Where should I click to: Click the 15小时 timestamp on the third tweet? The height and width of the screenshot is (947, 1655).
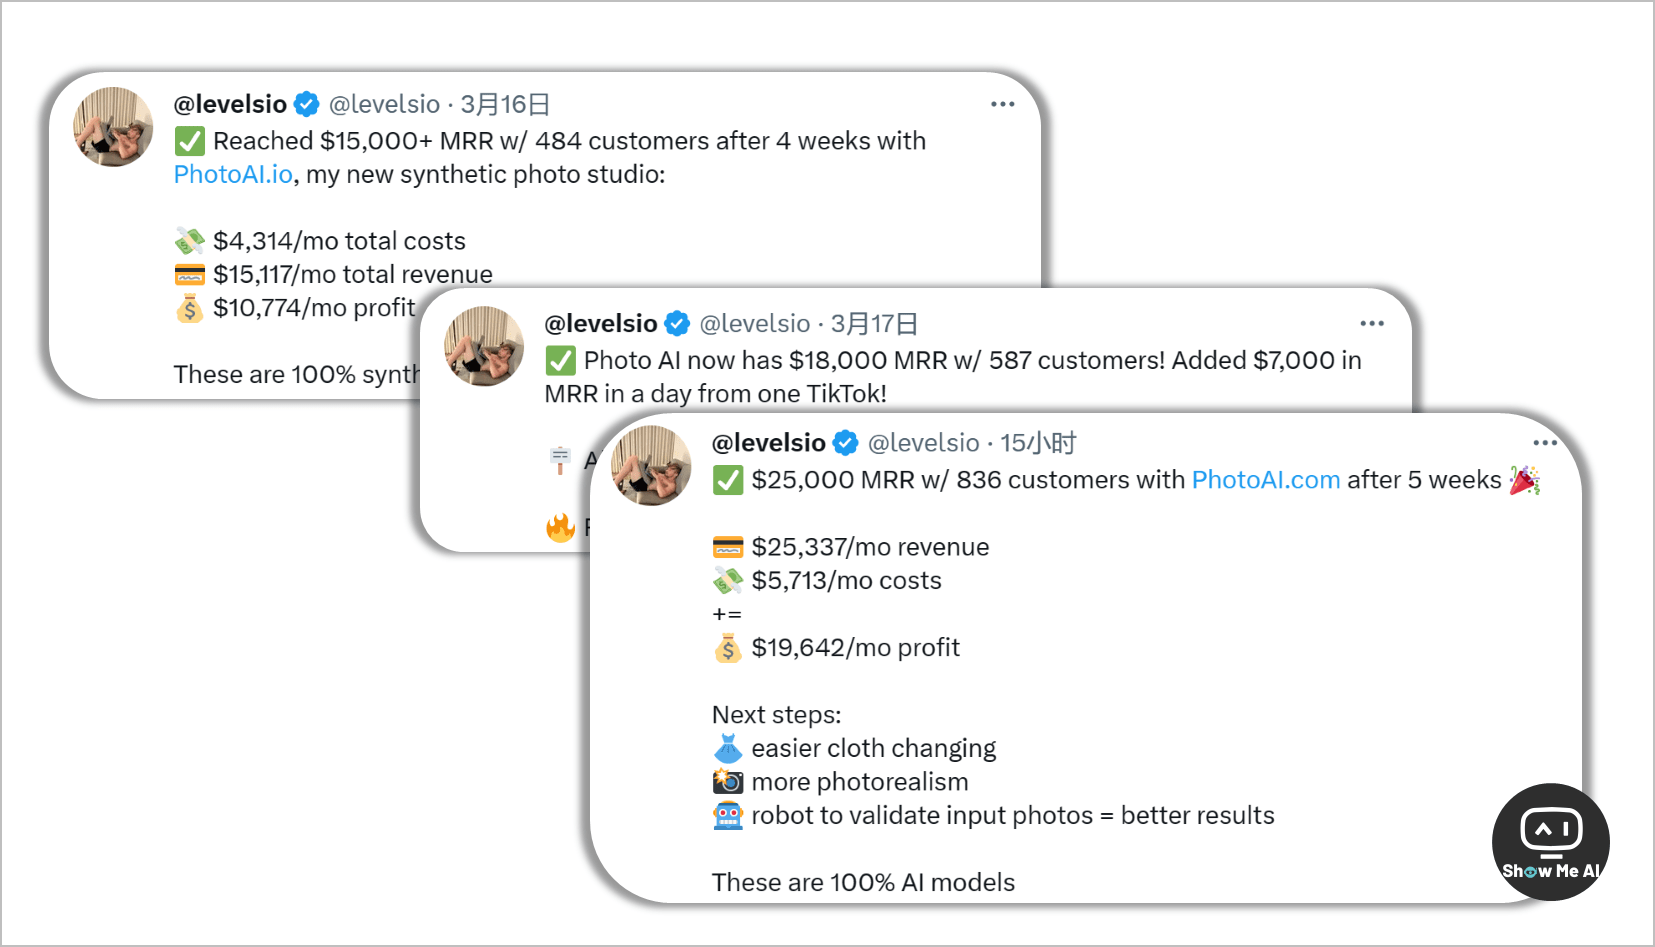(1038, 443)
